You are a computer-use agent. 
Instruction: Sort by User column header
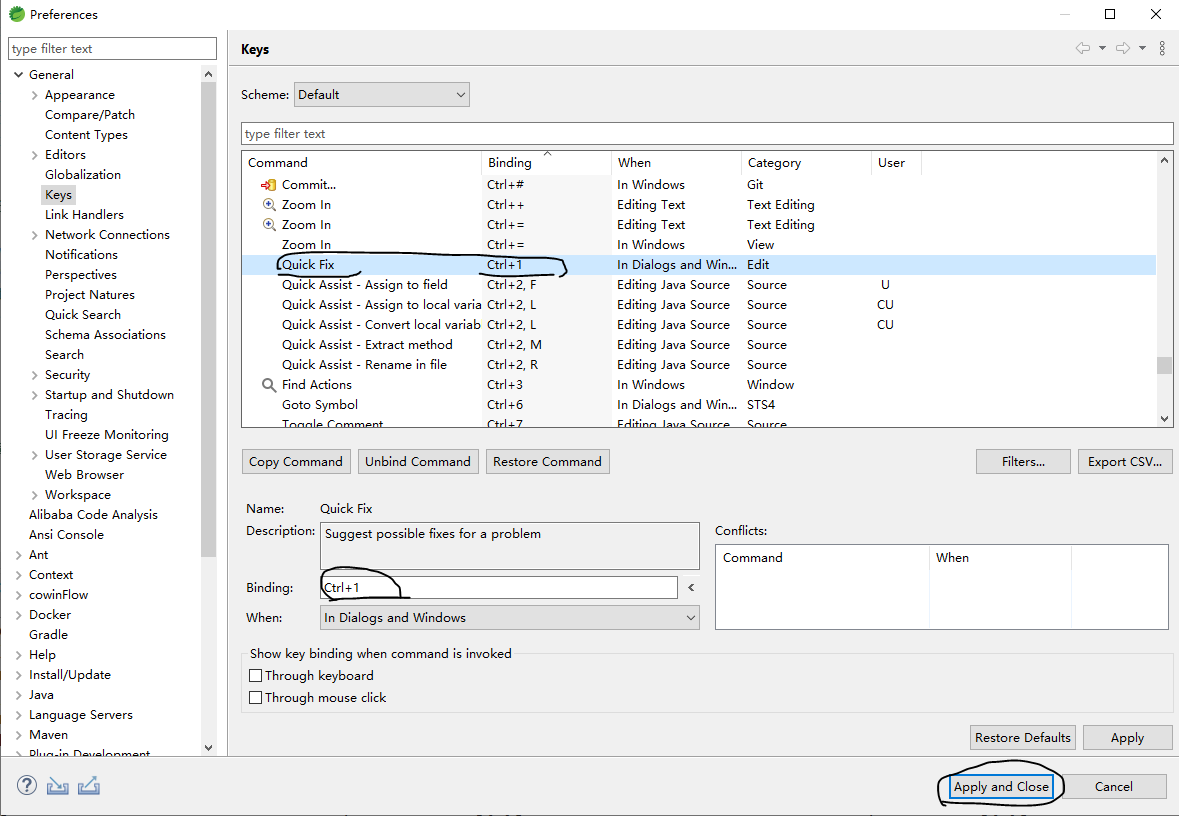(x=896, y=162)
